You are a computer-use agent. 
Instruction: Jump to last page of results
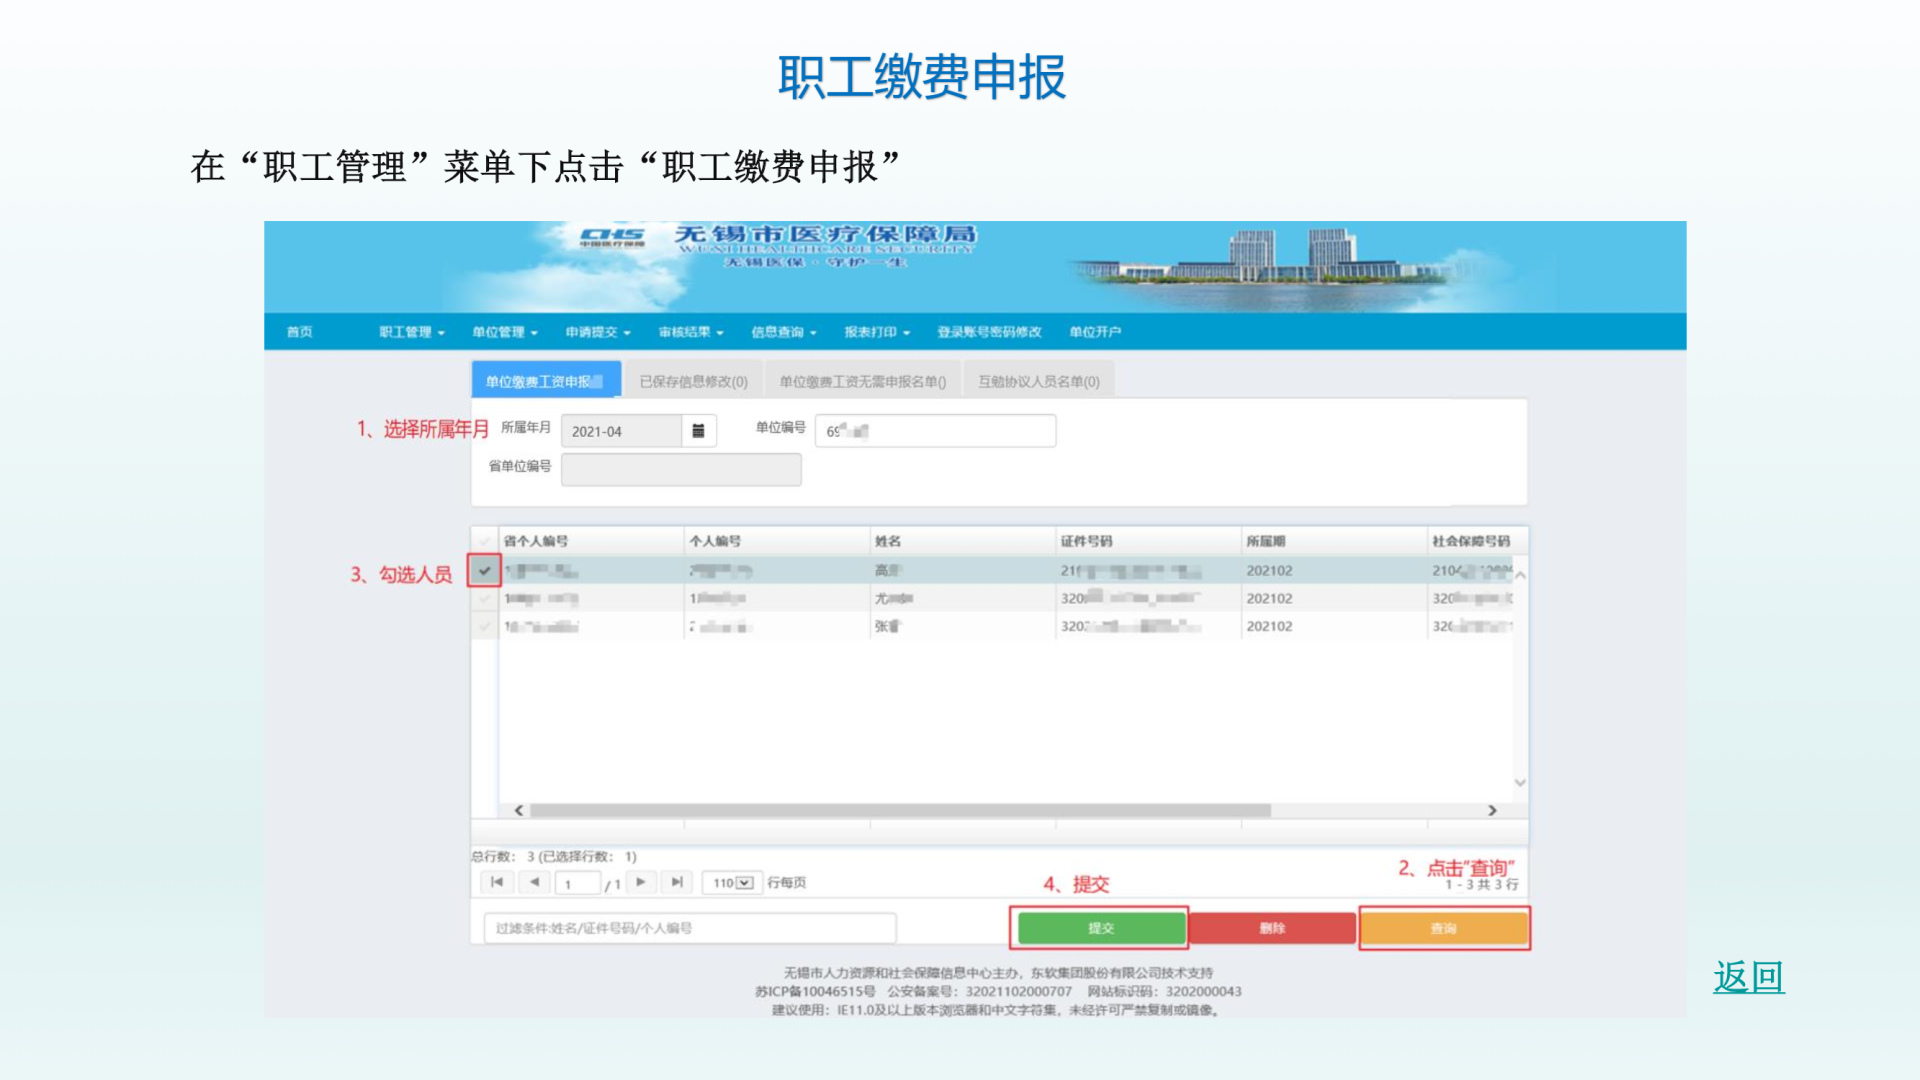677,882
